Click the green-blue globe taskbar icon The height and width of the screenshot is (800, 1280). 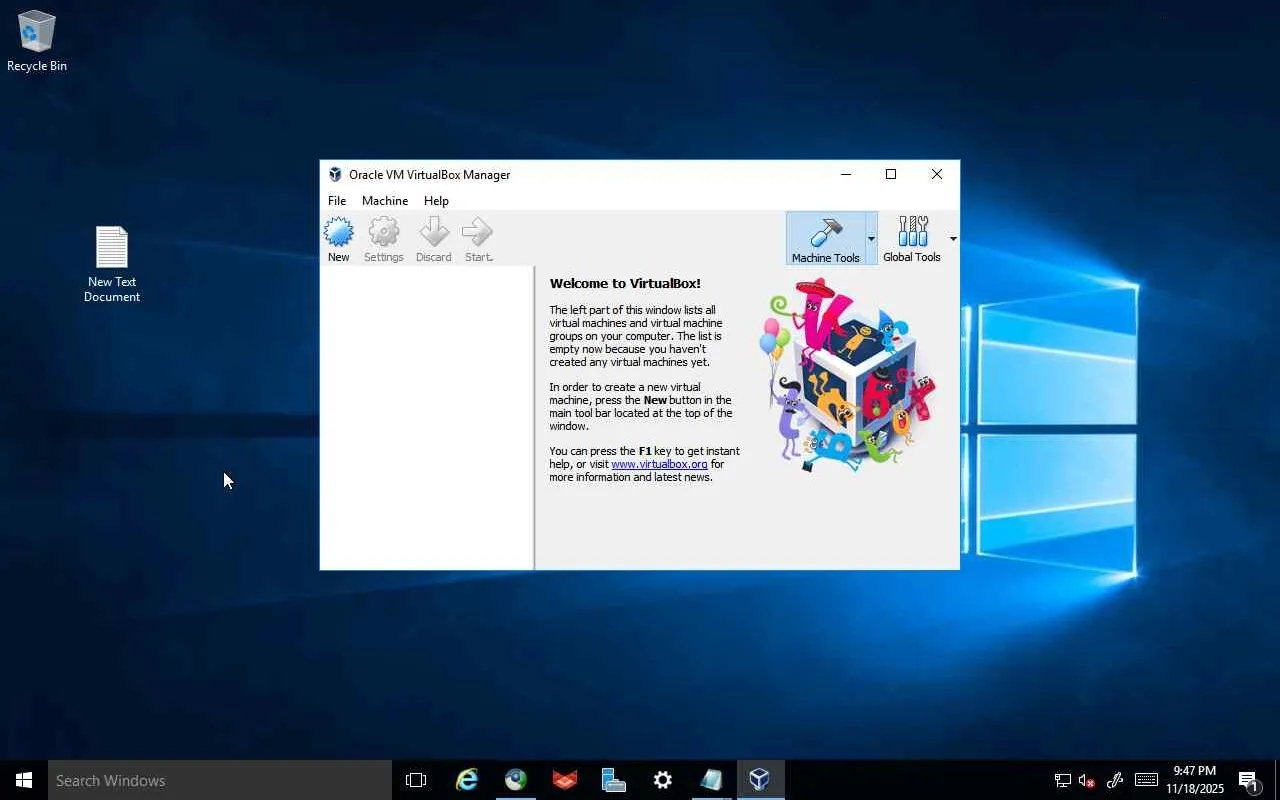click(516, 780)
